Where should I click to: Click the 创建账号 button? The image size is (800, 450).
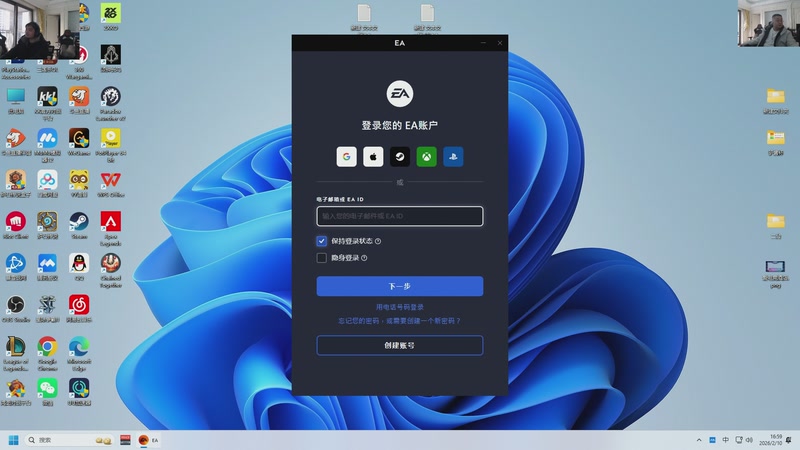click(399, 345)
